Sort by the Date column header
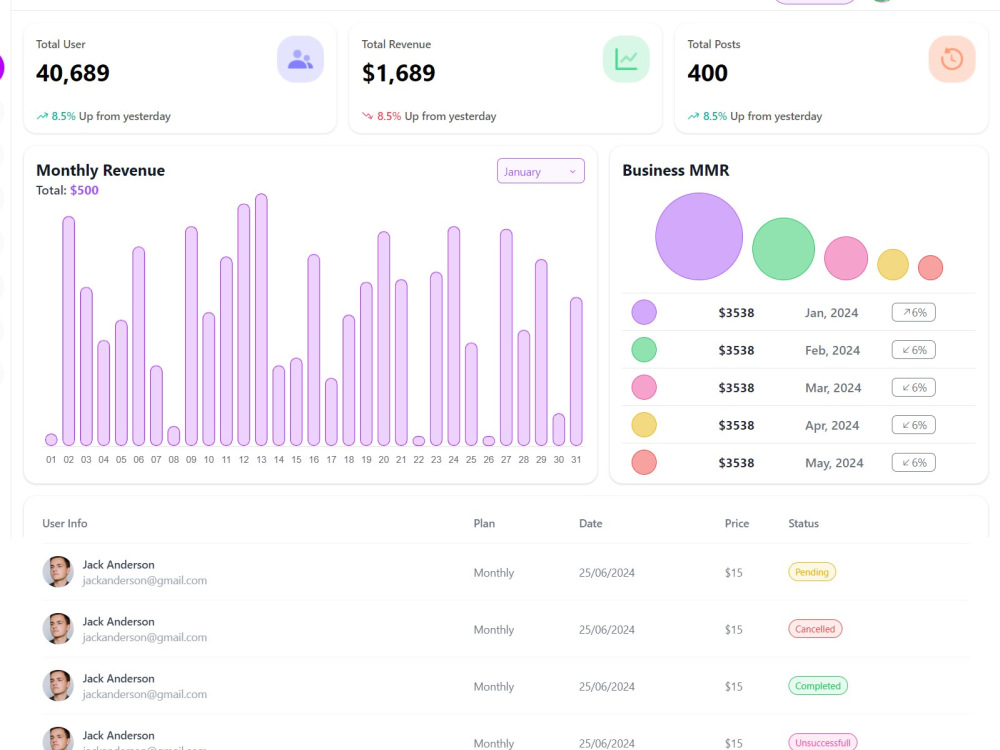Viewport: 1000px width, 750px height. pos(591,524)
